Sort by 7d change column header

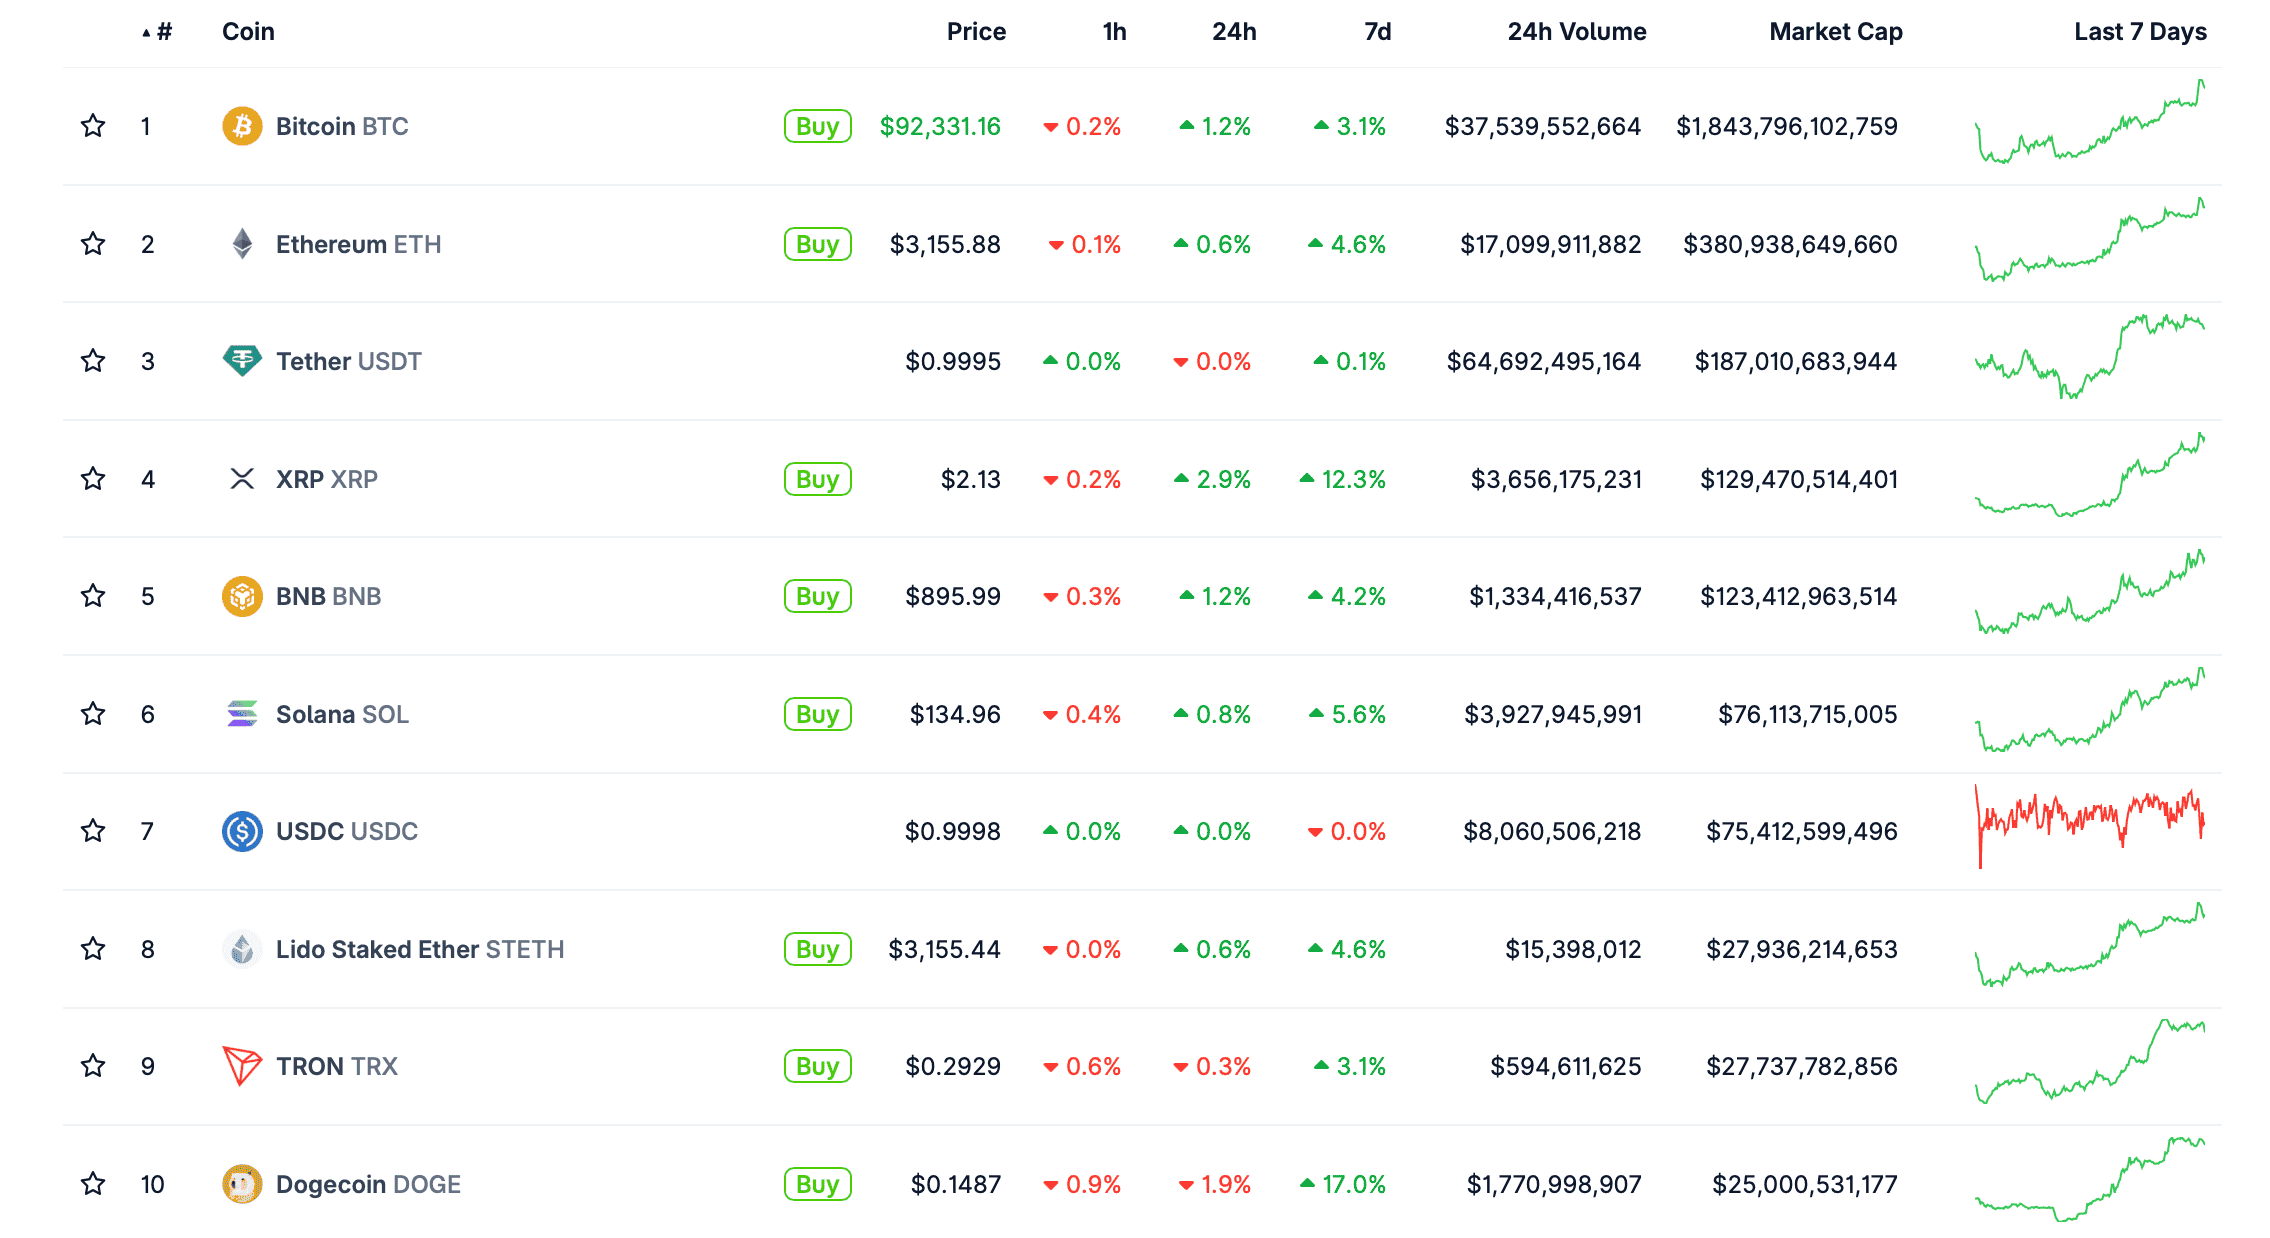pos(1377,32)
